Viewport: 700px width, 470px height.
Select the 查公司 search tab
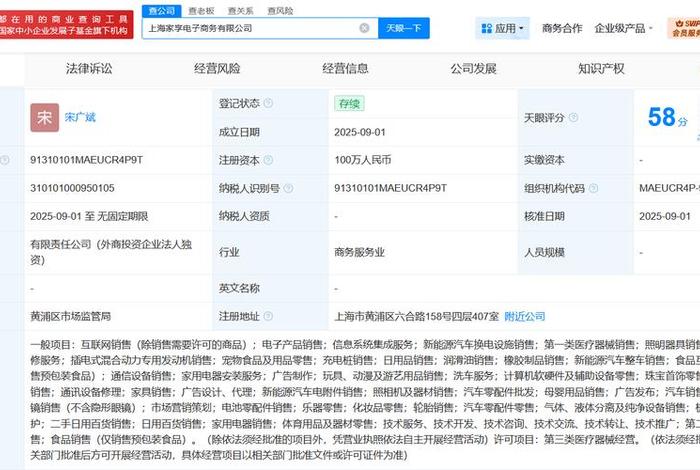162,11
